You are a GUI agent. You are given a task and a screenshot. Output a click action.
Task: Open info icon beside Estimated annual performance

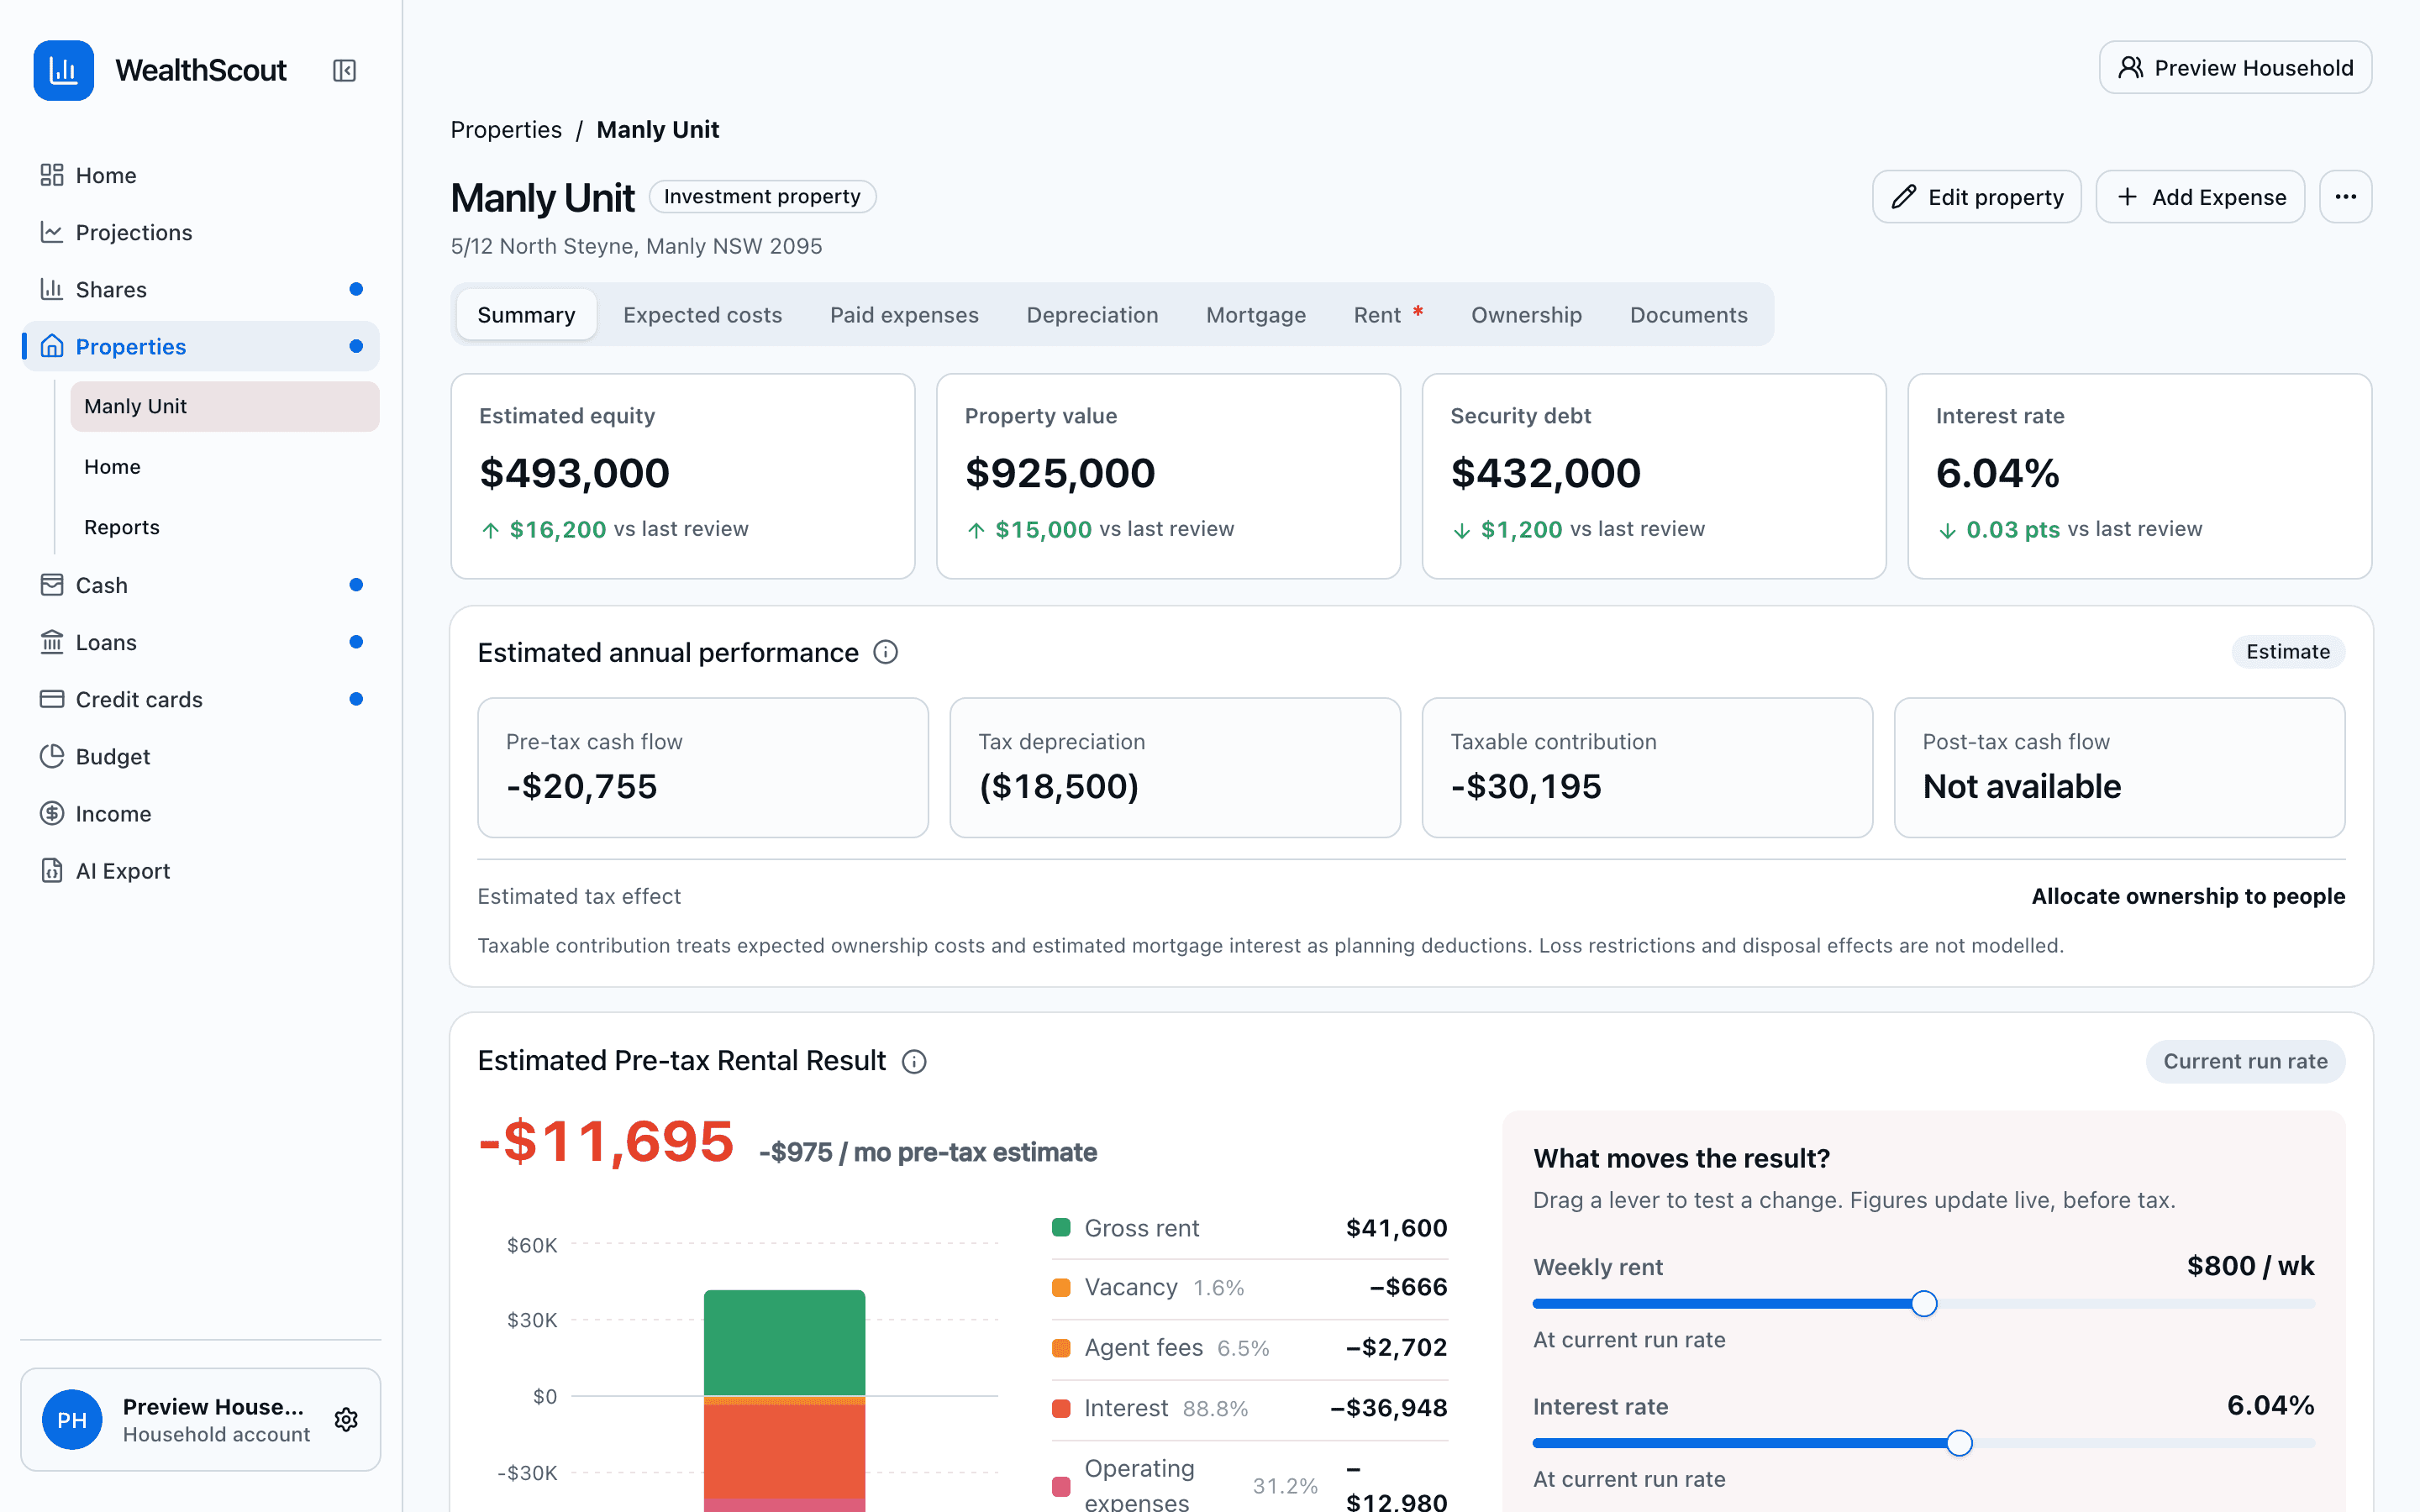click(x=885, y=652)
